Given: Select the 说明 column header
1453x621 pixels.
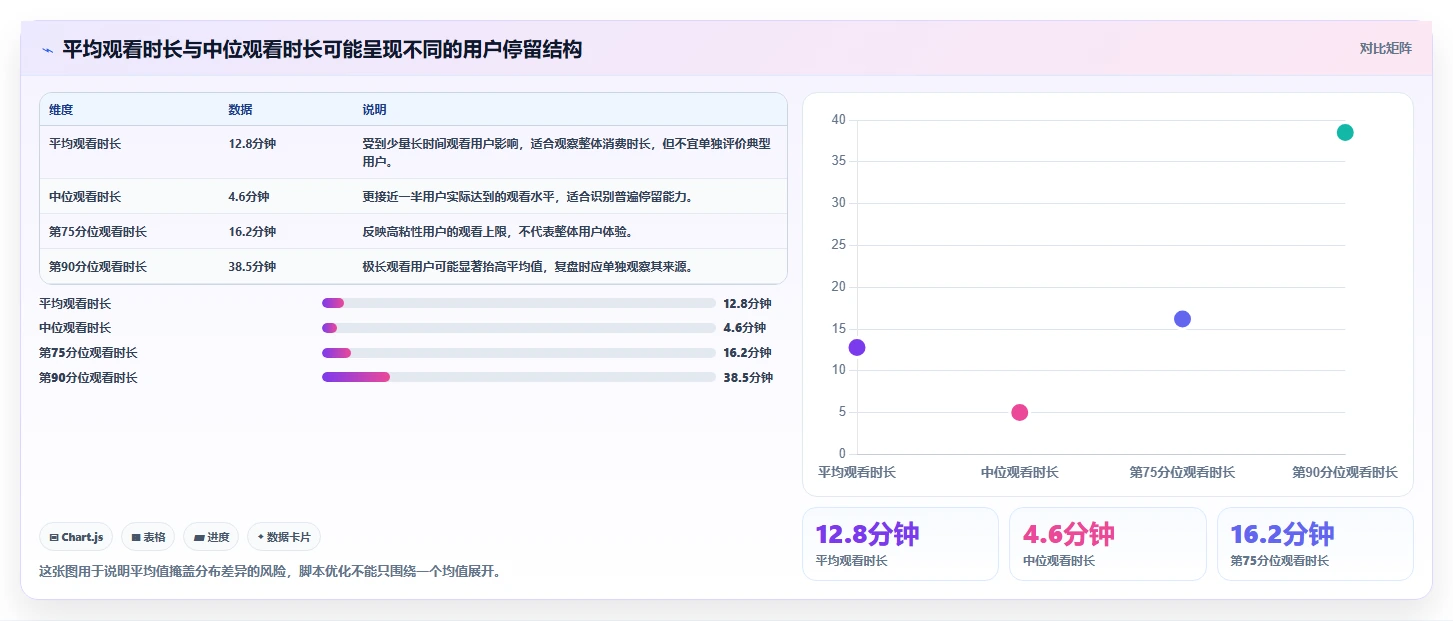Looking at the screenshot, I should [374, 110].
